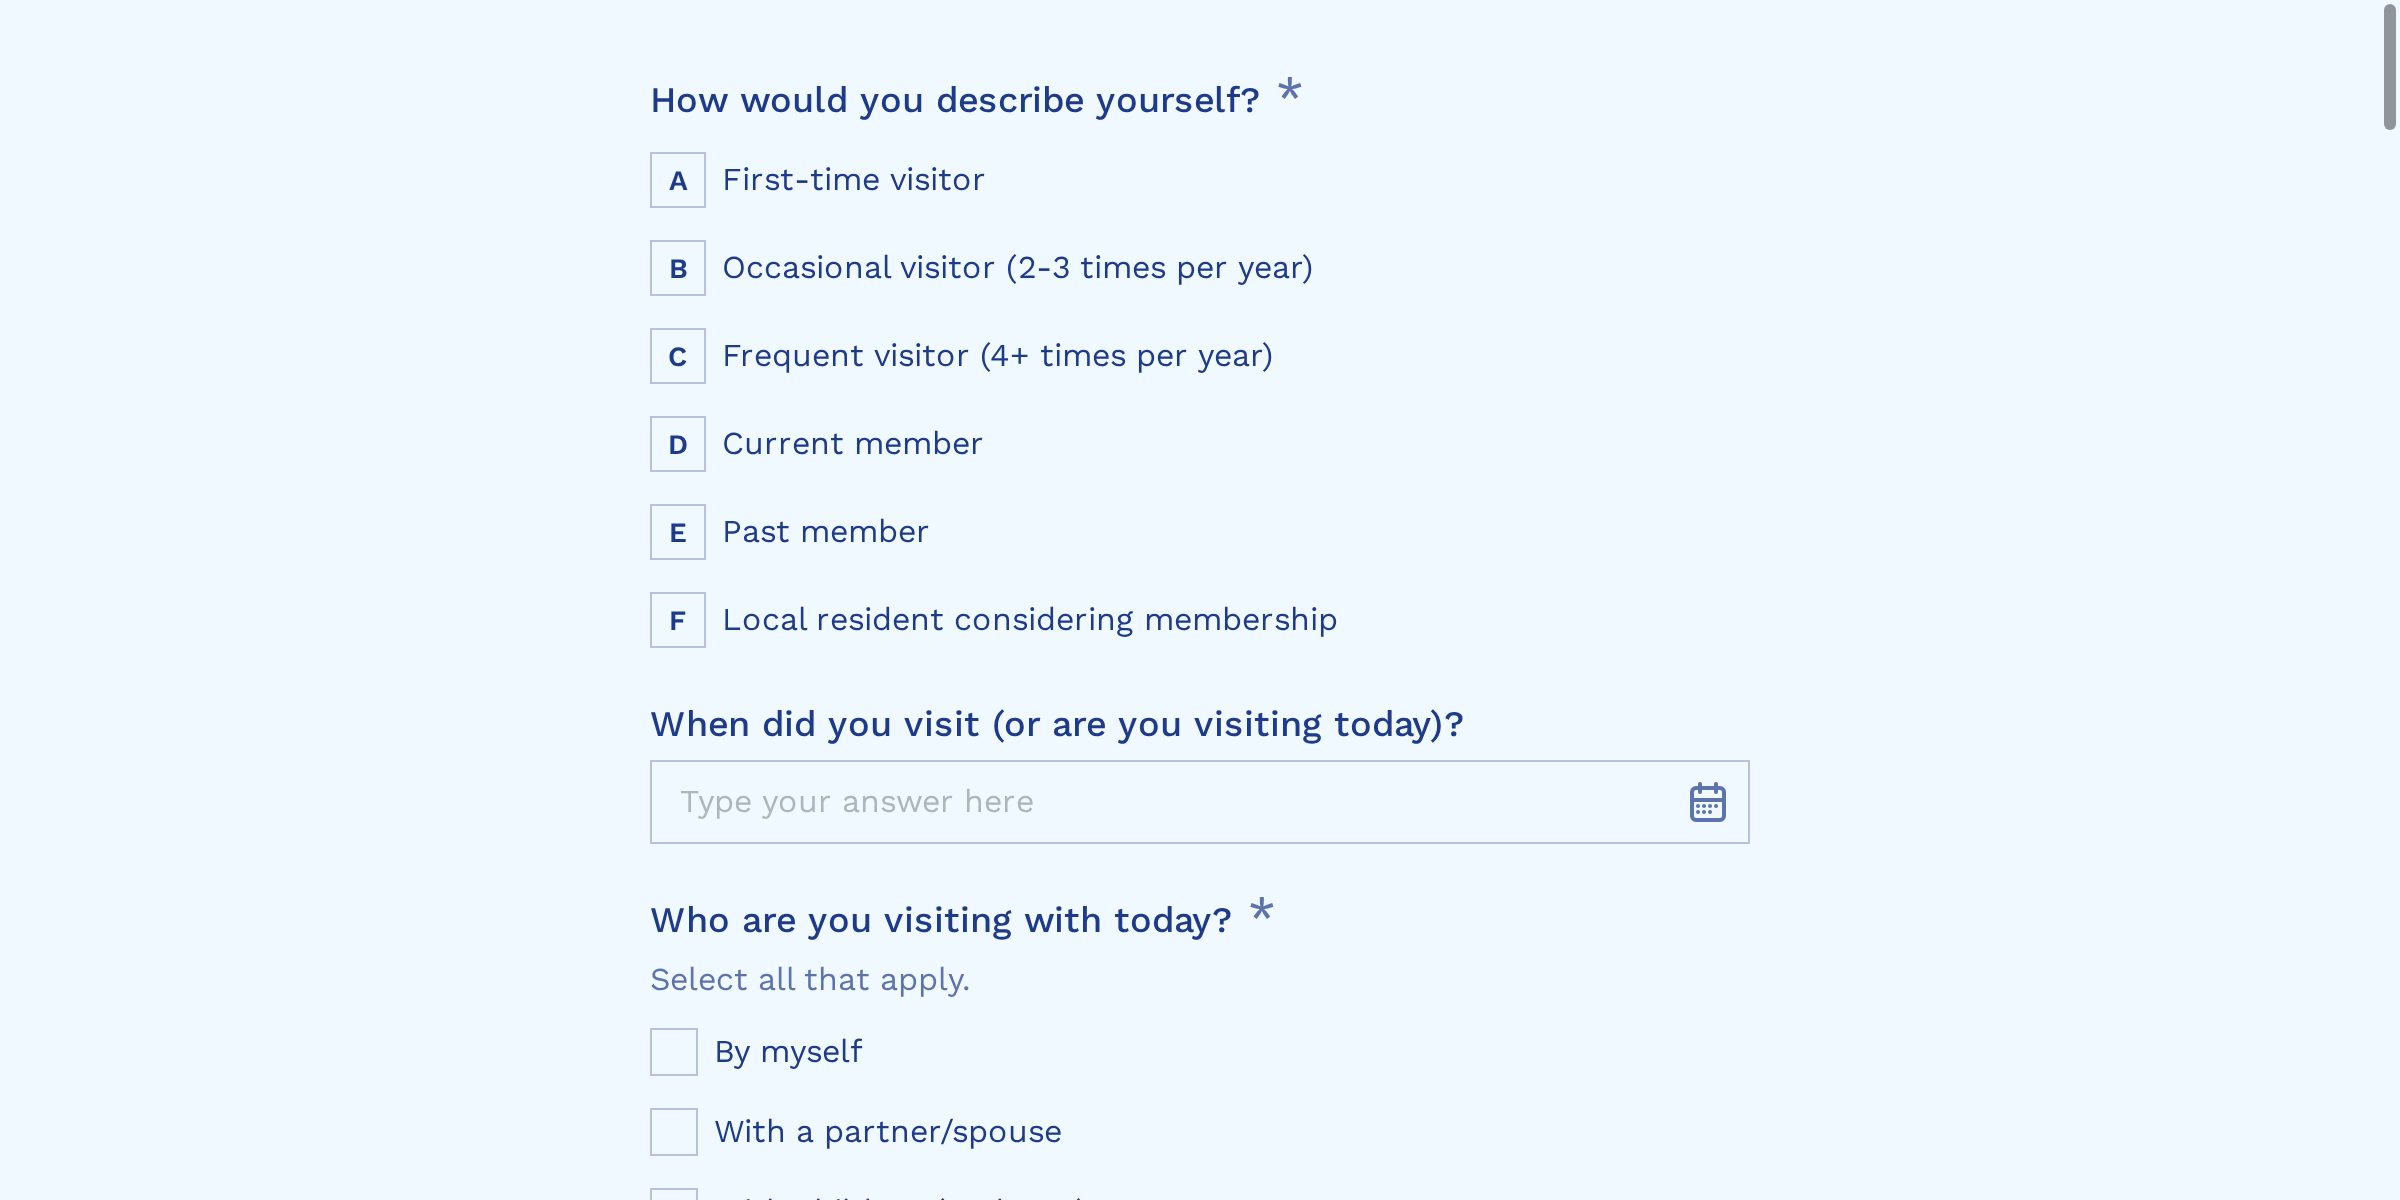Click the 'Who are you visiting with today?' heading
Viewport: 2400px width, 1200px height.
coord(940,919)
